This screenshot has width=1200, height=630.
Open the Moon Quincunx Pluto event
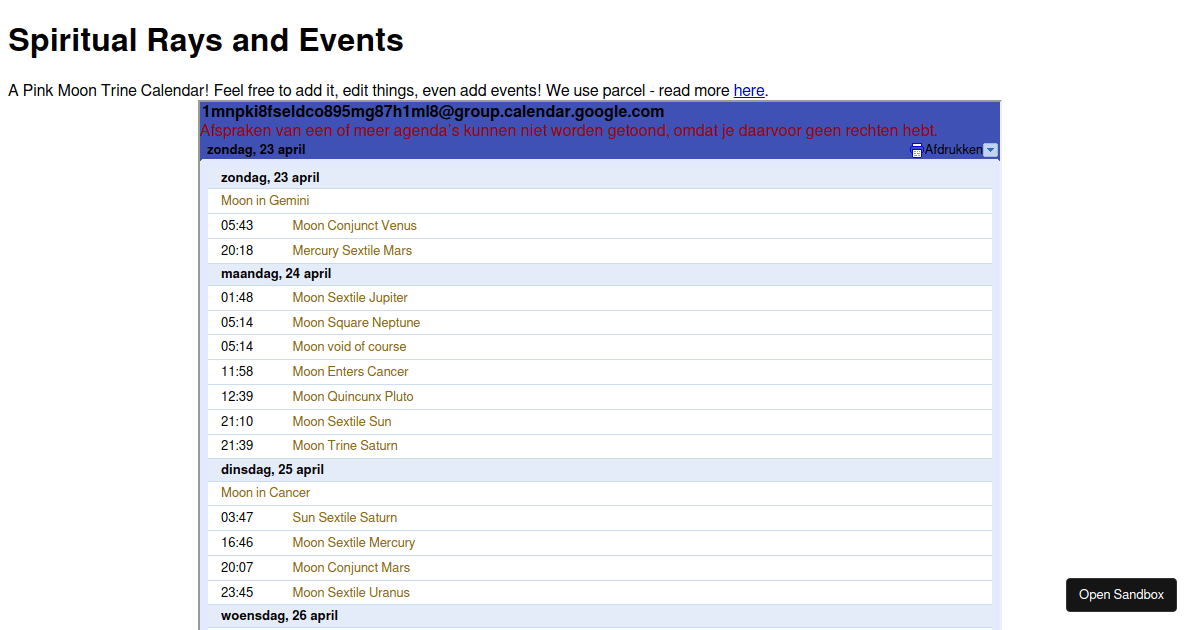point(352,396)
